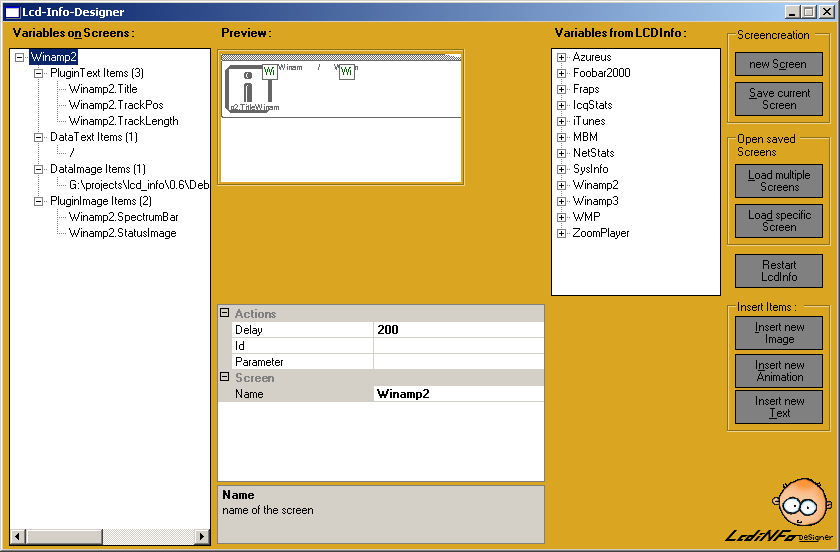Select Winamp2.Title tree item

pyautogui.click(x=103, y=89)
